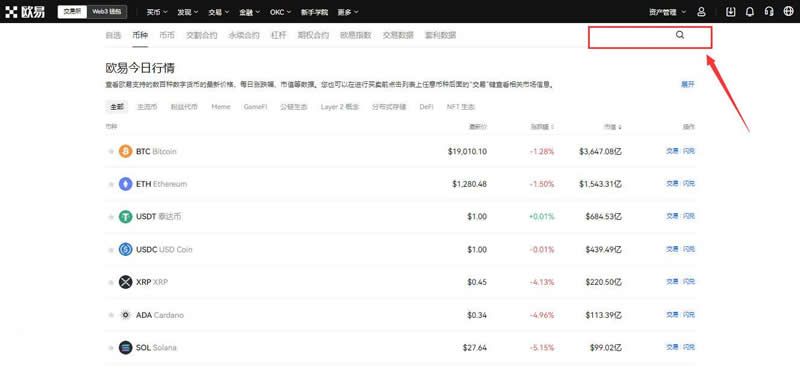Expand the 金融 dropdown menu

249,12
